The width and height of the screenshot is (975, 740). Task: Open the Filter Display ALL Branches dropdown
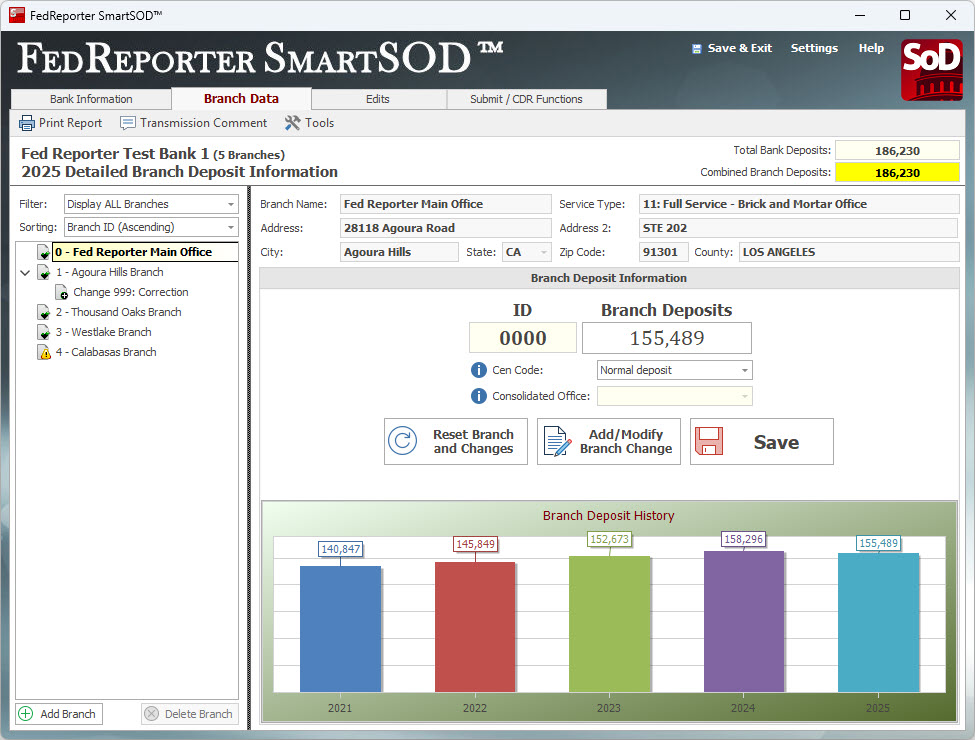click(231, 204)
